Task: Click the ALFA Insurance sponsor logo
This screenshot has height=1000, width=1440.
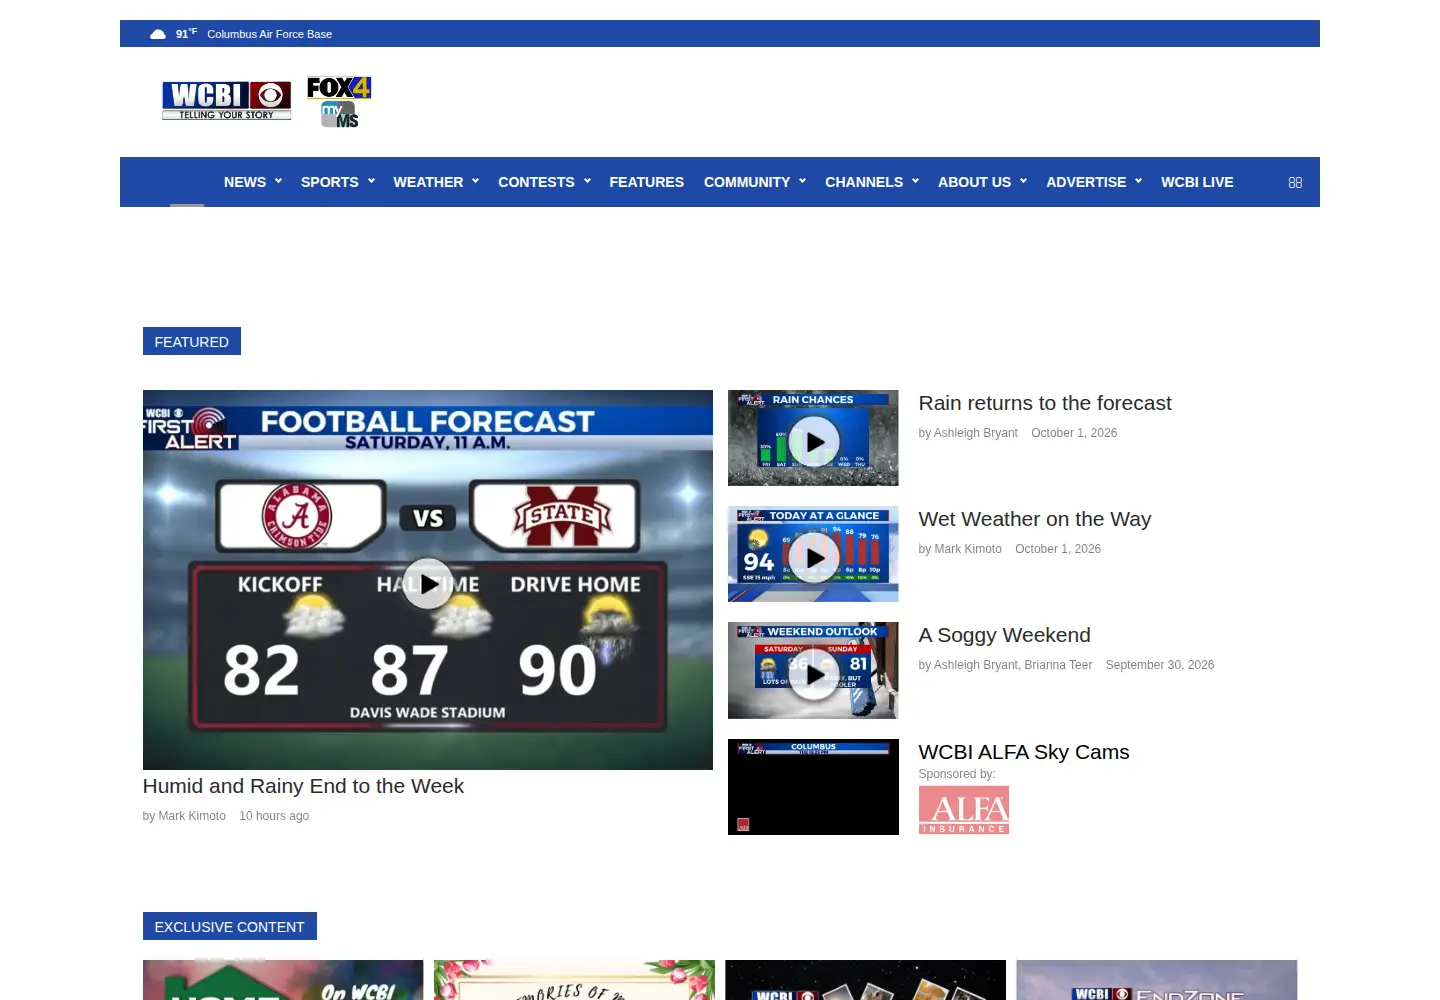Action: click(963, 810)
